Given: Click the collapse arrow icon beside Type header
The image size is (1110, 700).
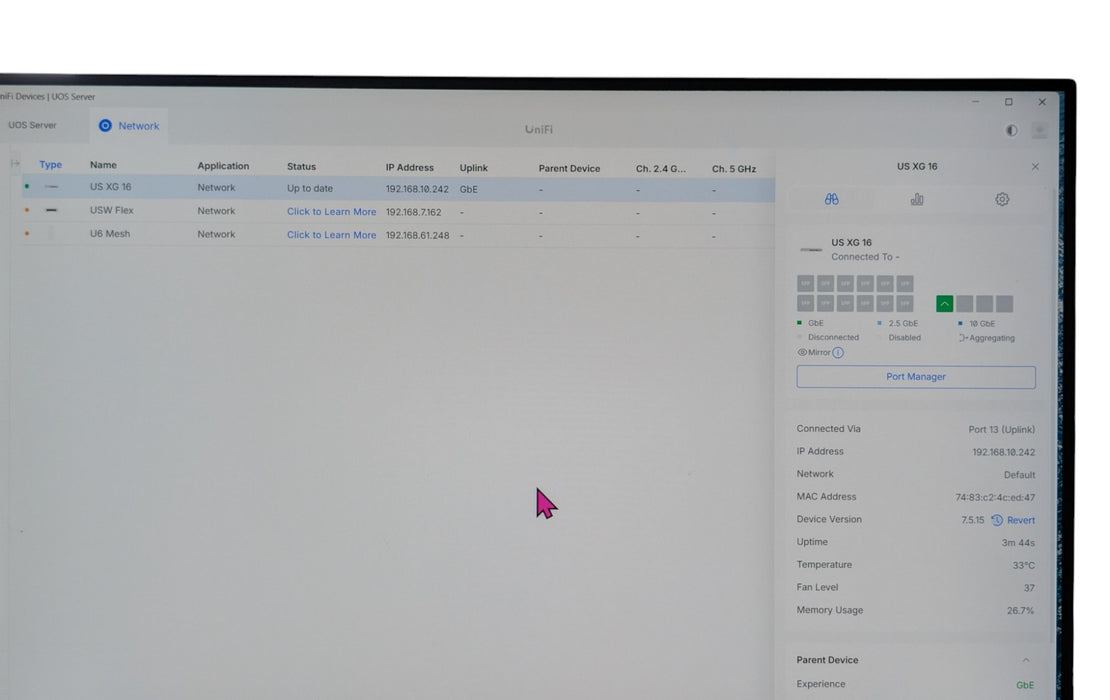Looking at the screenshot, I should click(15, 163).
